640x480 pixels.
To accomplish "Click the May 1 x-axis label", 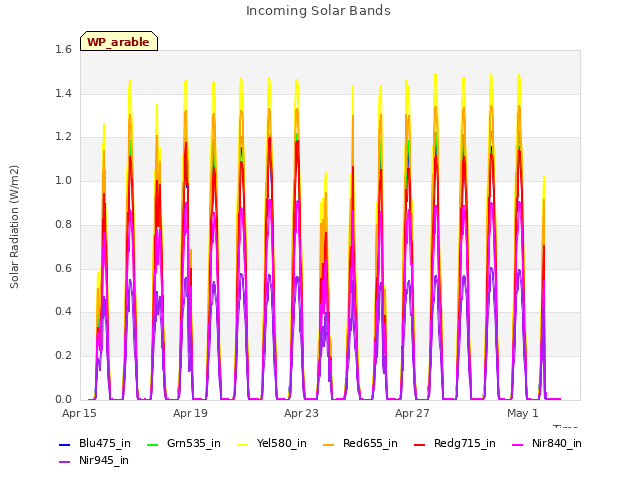I will [x=523, y=413].
